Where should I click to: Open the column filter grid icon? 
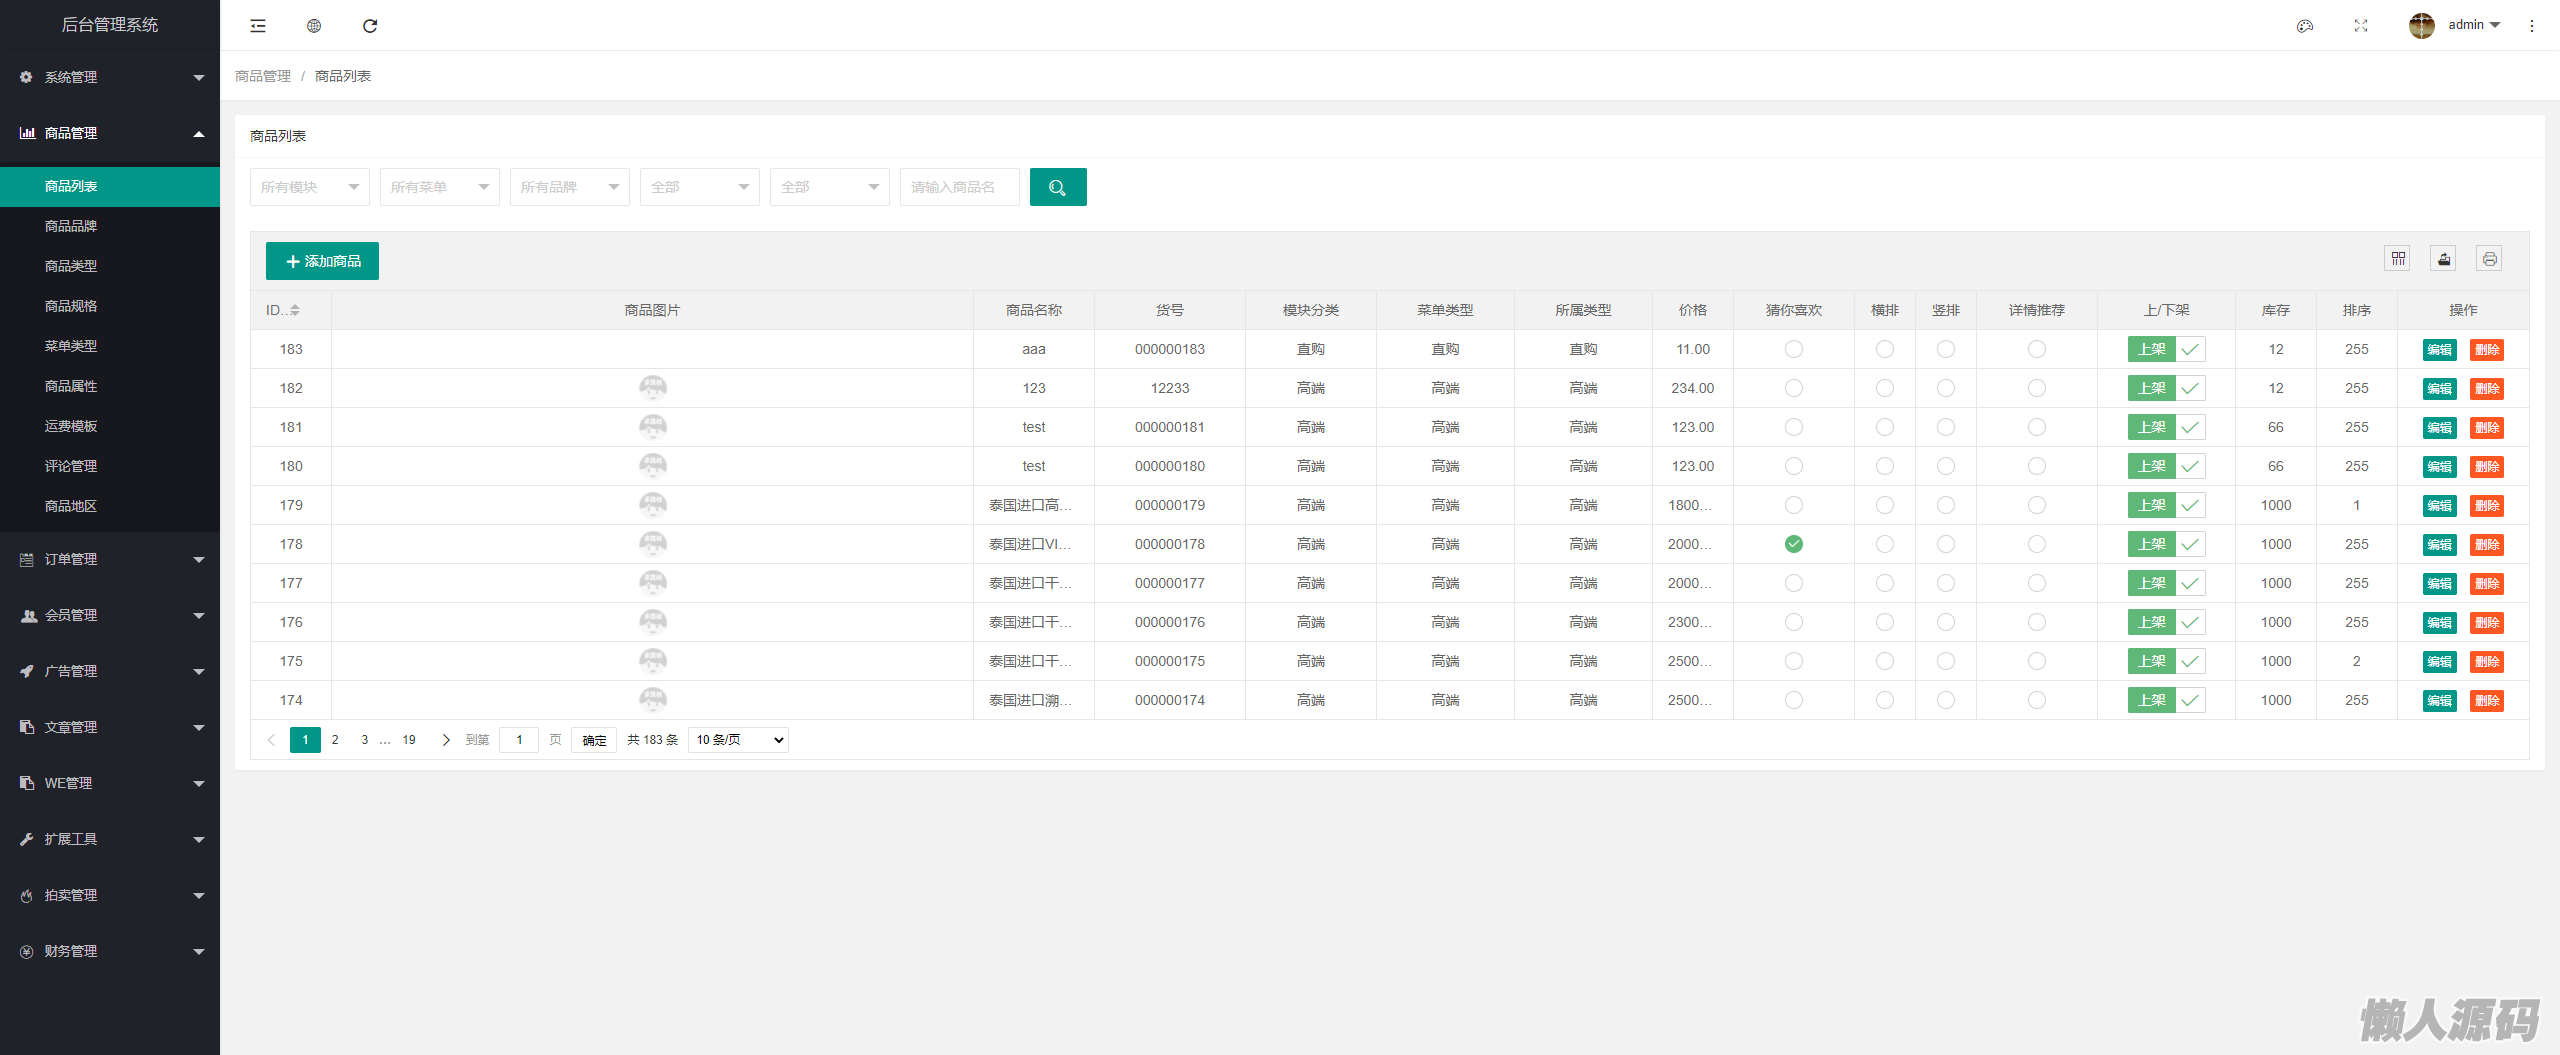(2398, 259)
